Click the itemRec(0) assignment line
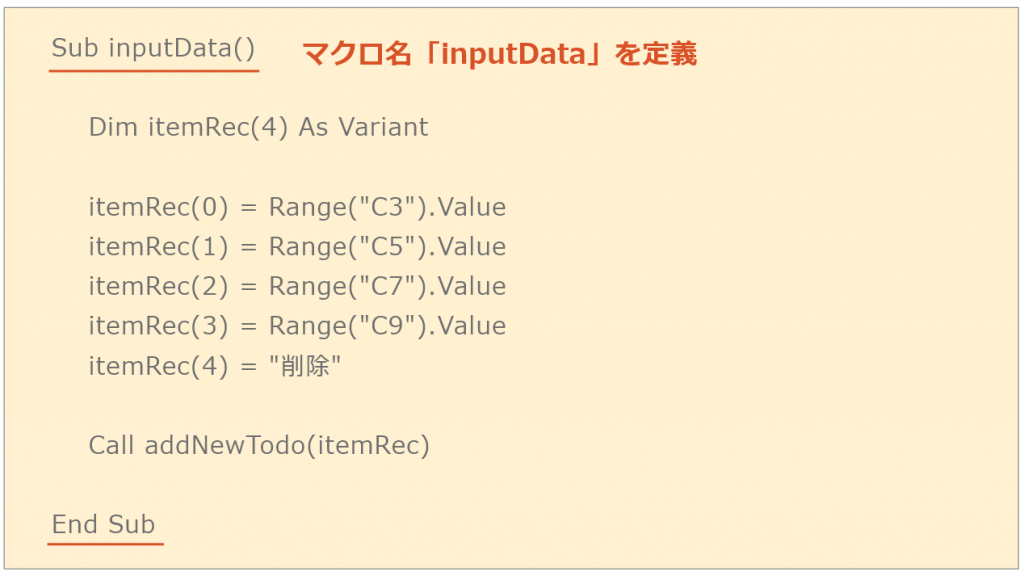Image resolution: width=1024 pixels, height=580 pixels. tap(297, 207)
